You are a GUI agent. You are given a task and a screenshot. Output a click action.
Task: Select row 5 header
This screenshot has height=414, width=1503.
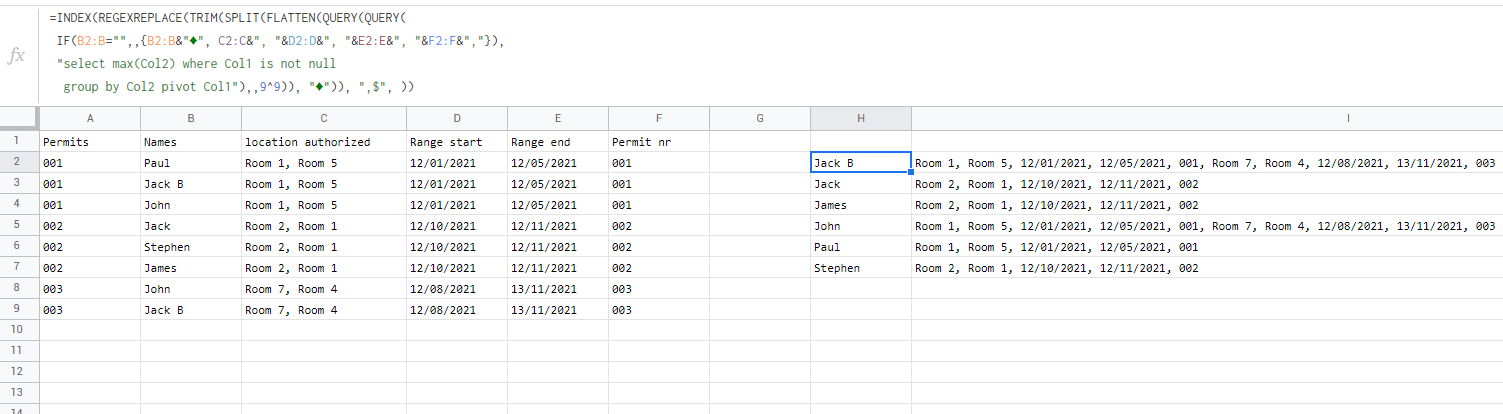pyautogui.click(x=20, y=225)
